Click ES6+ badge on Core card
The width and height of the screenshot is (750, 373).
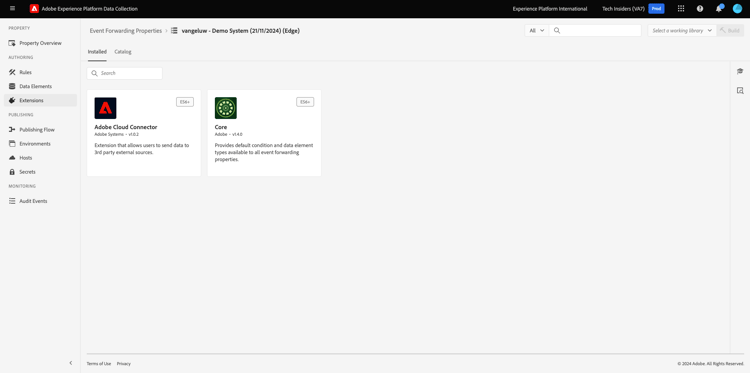pyautogui.click(x=305, y=102)
